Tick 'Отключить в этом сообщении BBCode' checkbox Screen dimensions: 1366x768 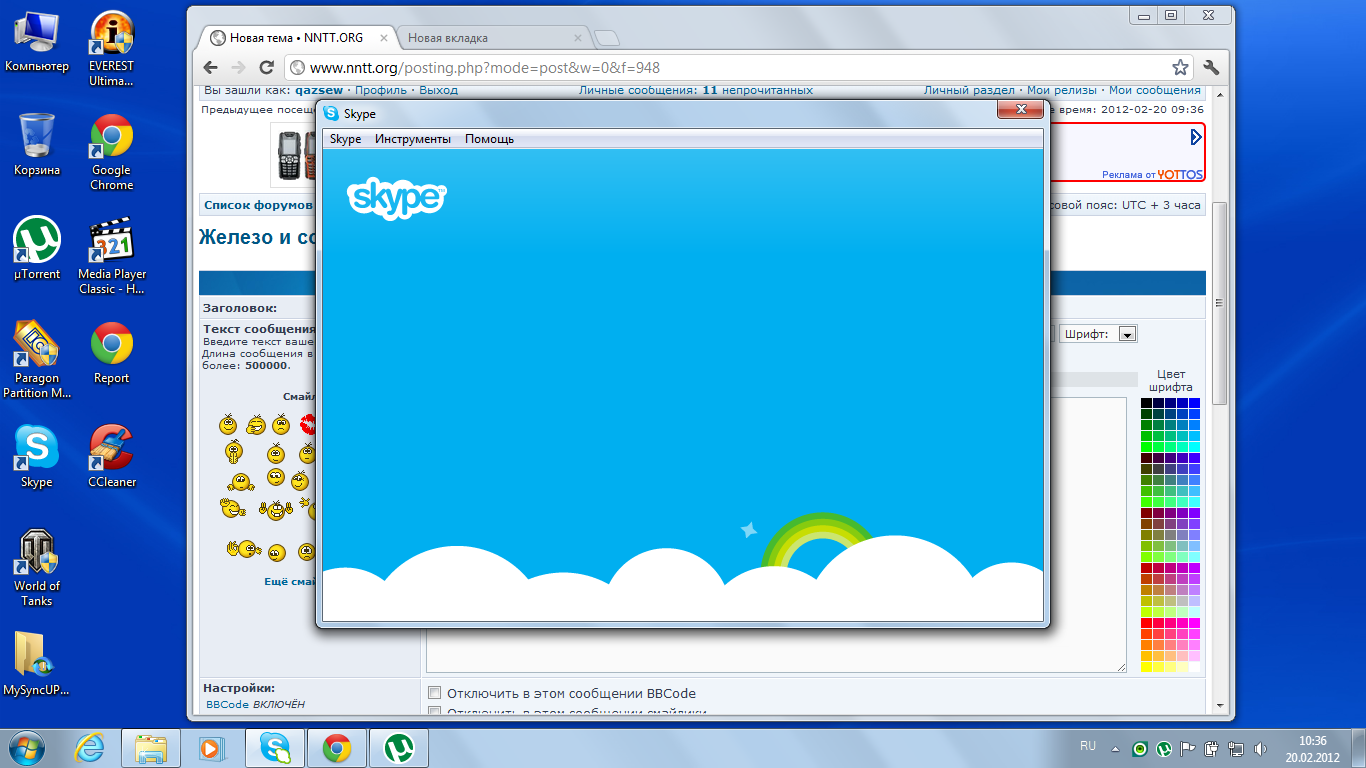(x=434, y=693)
